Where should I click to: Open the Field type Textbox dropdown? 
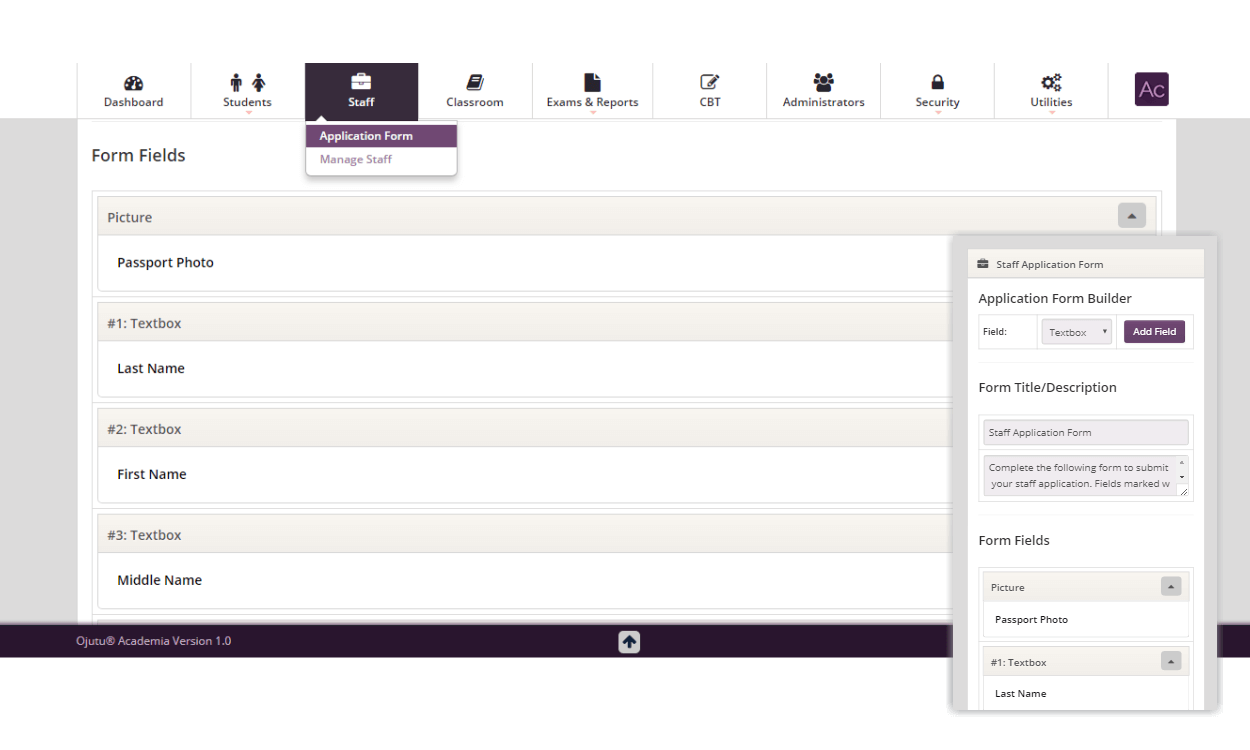coord(1077,332)
